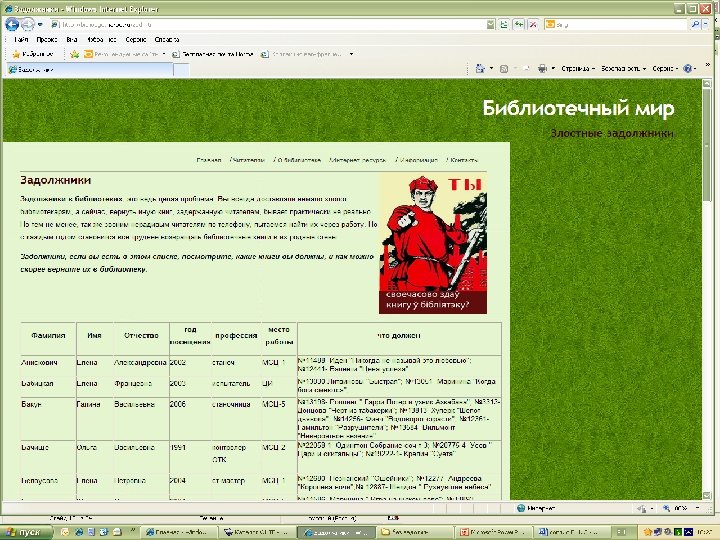Open the Сервис command bar menu
The width and height of the screenshot is (720, 540).
click(x=665, y=68)
